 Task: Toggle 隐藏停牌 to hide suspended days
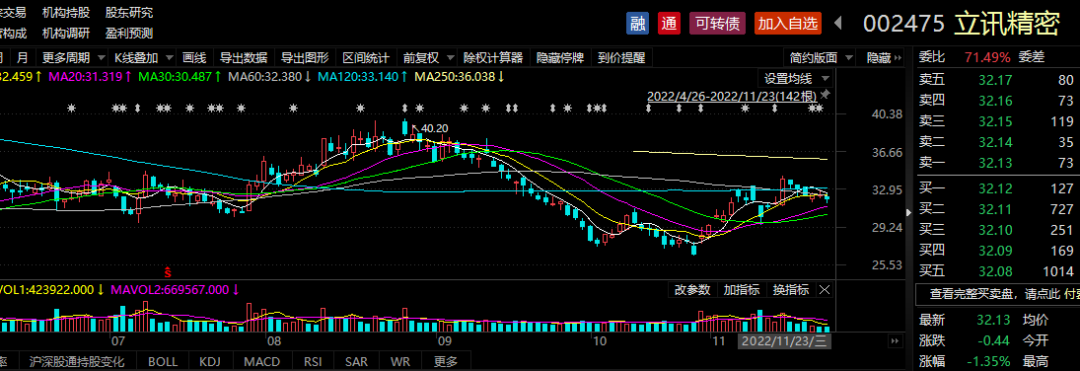[560, 57]
